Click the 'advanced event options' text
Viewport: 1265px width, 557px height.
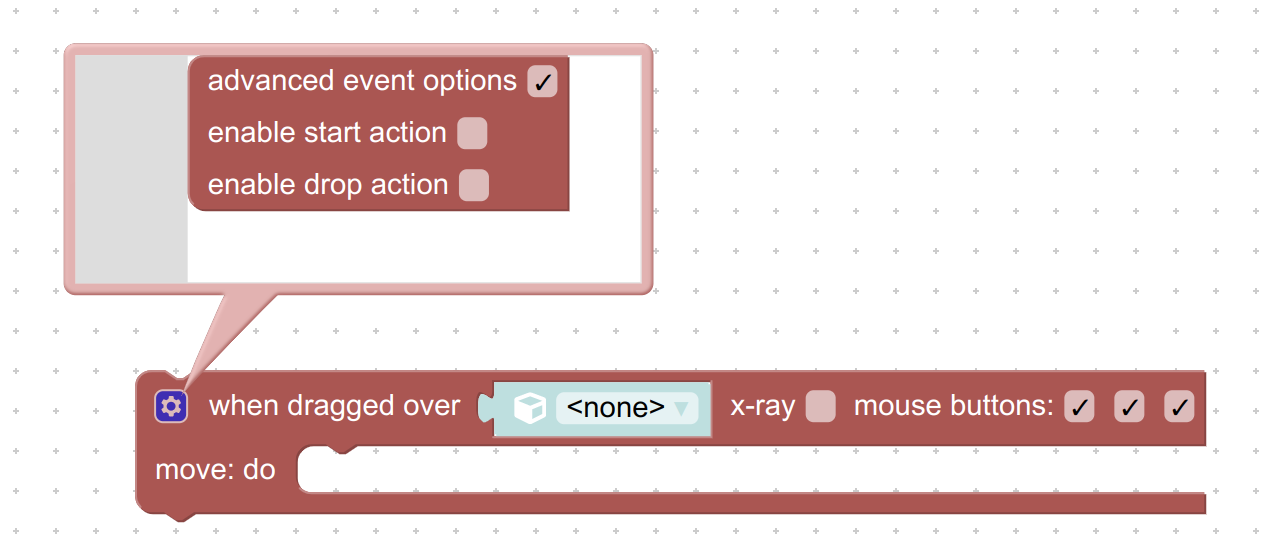pyautogui.click(x=362, y=81)
